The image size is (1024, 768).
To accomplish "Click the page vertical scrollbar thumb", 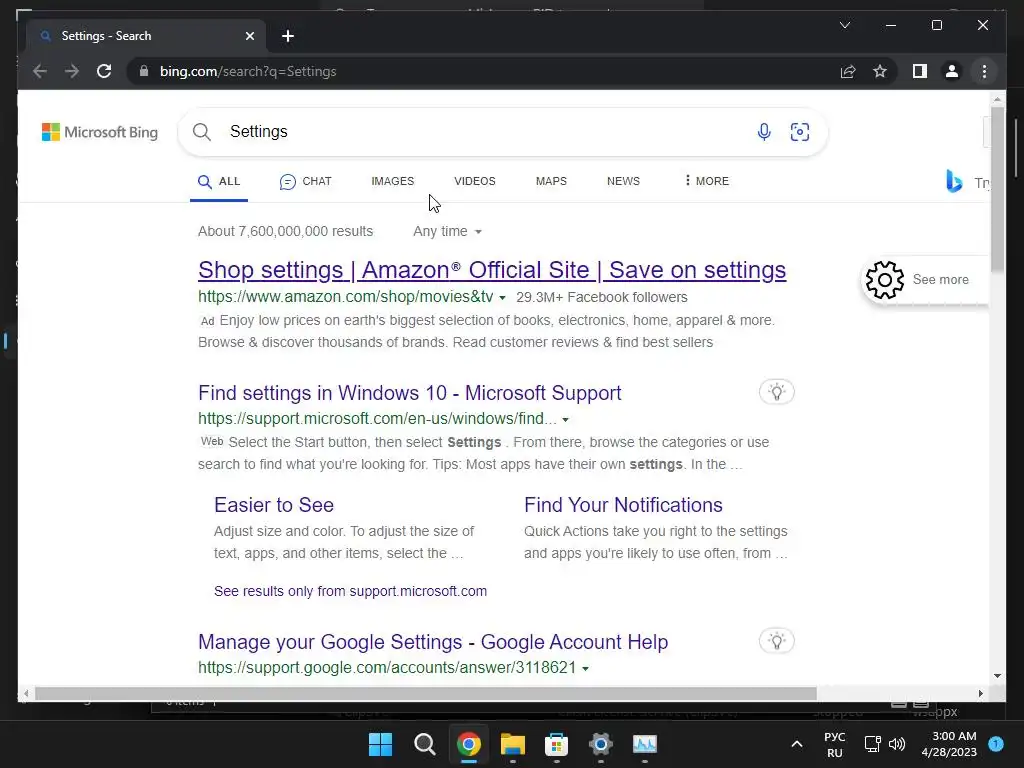I will (x=997, y=189).
